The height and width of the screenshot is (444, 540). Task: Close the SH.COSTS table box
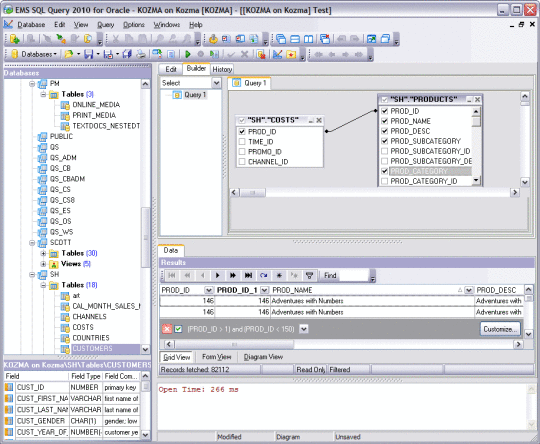click(319, 120)
